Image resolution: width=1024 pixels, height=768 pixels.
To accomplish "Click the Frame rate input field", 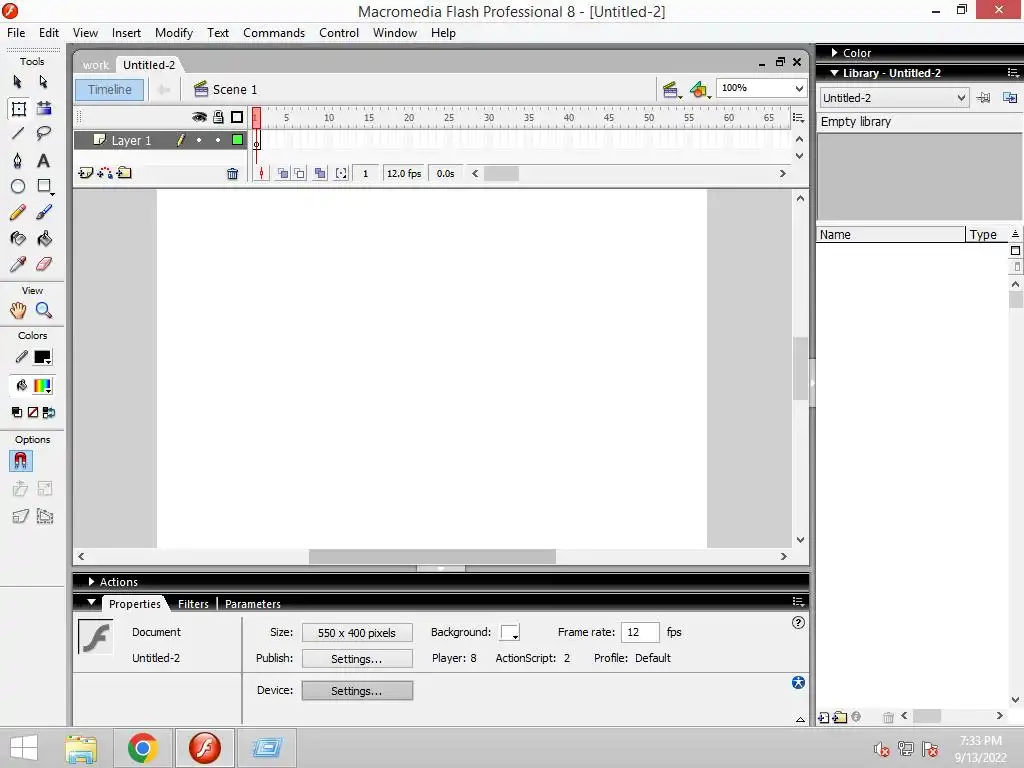I will 640,632.
